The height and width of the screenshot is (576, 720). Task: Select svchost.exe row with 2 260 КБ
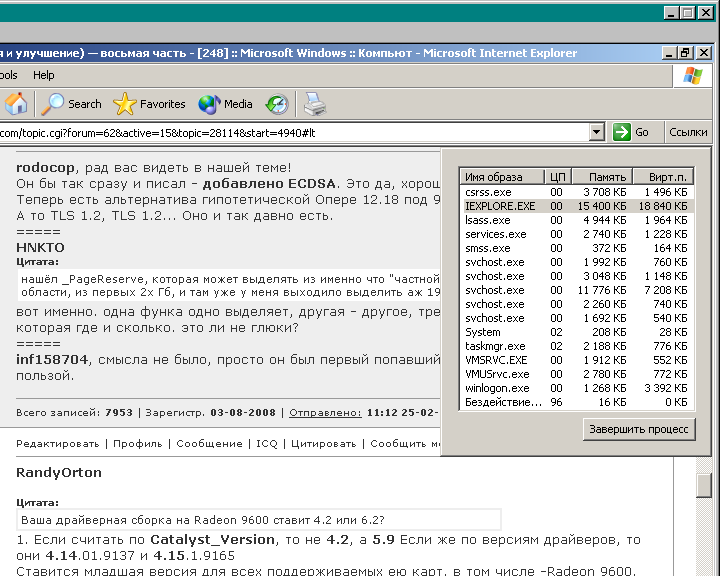pos(576,304)
